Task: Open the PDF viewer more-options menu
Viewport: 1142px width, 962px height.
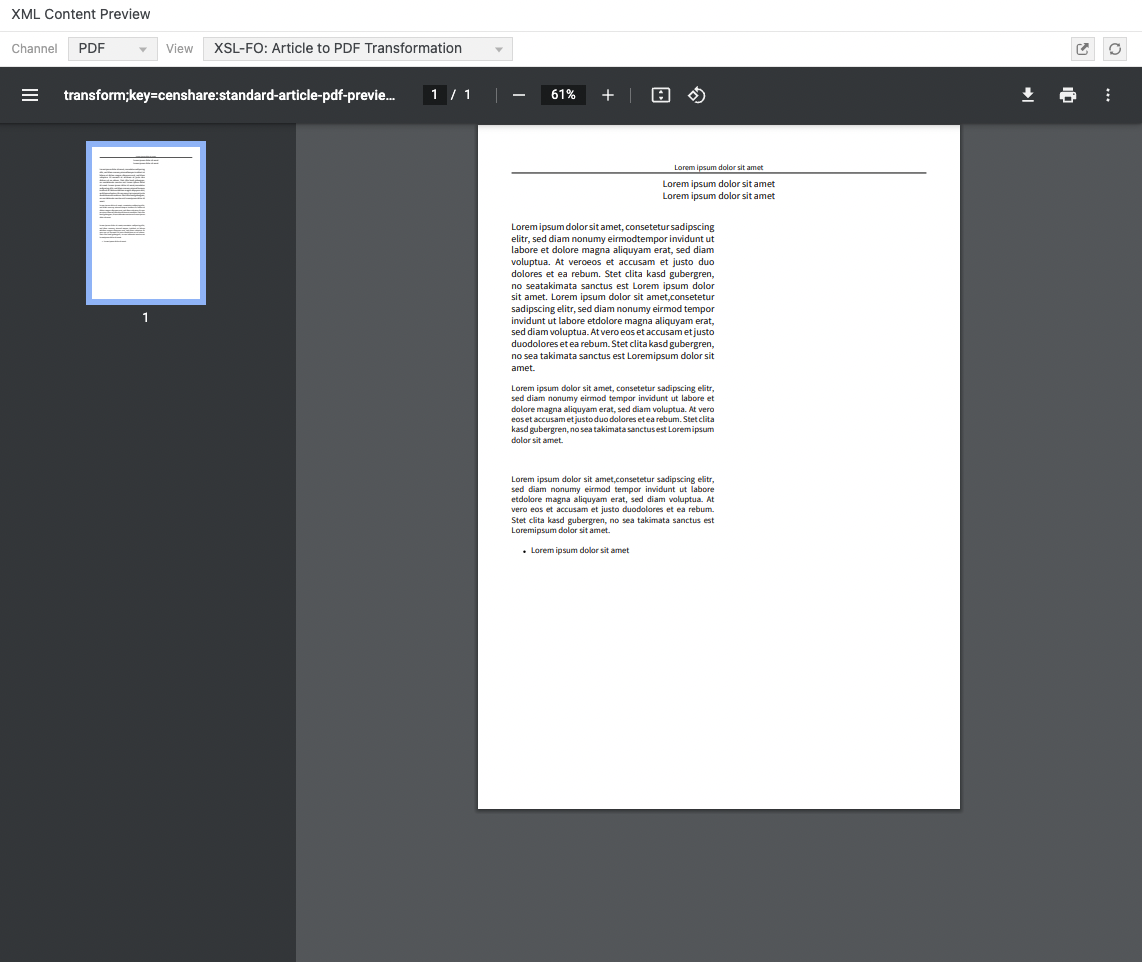Action: tap(1107, 95)
